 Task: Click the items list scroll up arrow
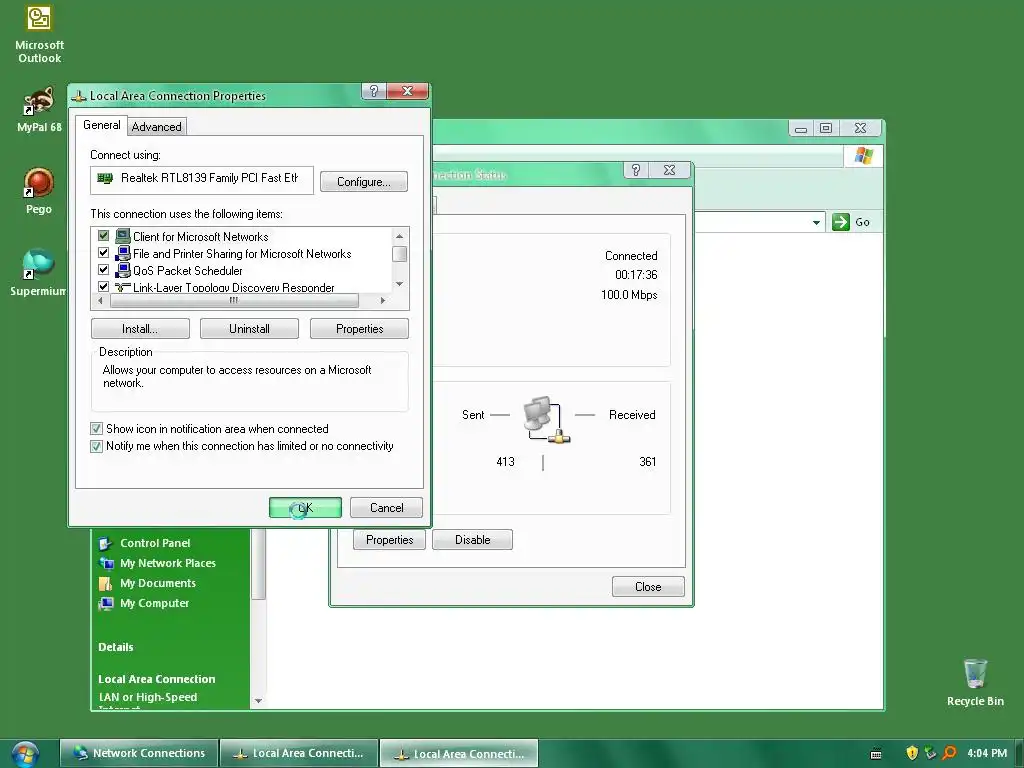pos(400,236)
